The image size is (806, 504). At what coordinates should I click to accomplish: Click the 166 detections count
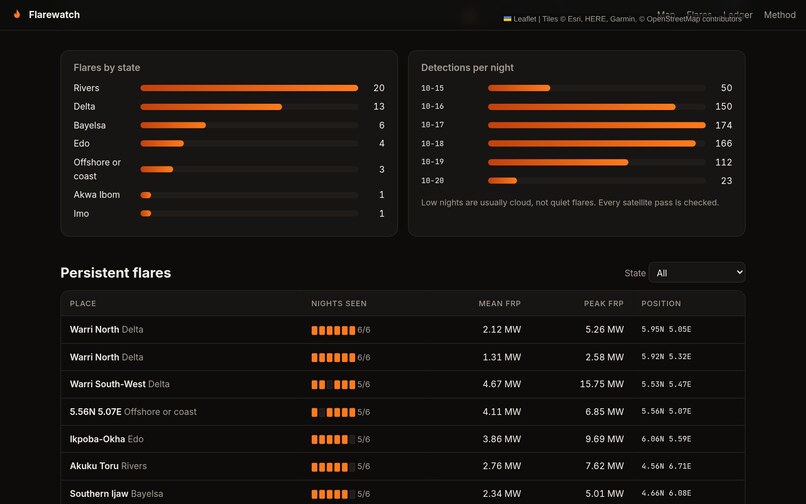(x=723, y=143)
